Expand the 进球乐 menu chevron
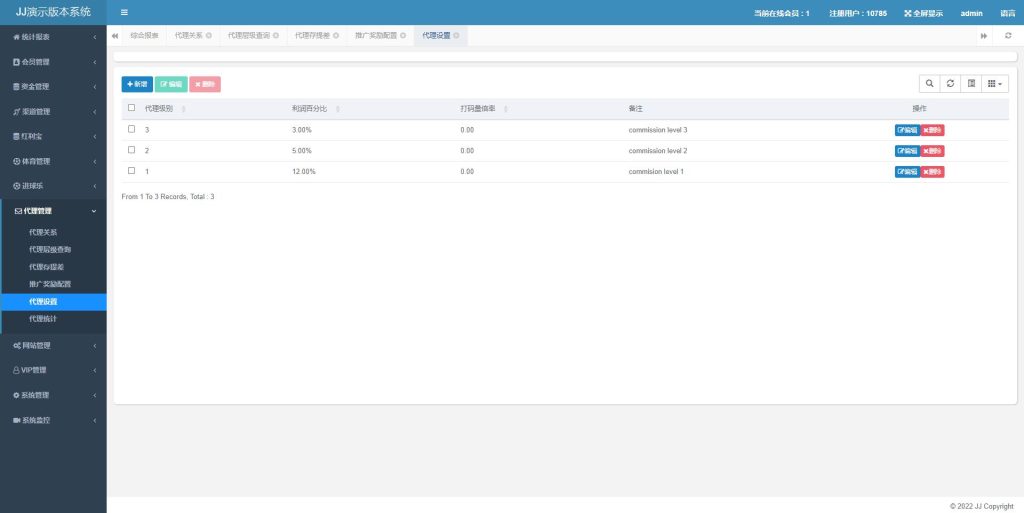The height and width of the screenshot is (513, 1024). [x=95, y=187]
